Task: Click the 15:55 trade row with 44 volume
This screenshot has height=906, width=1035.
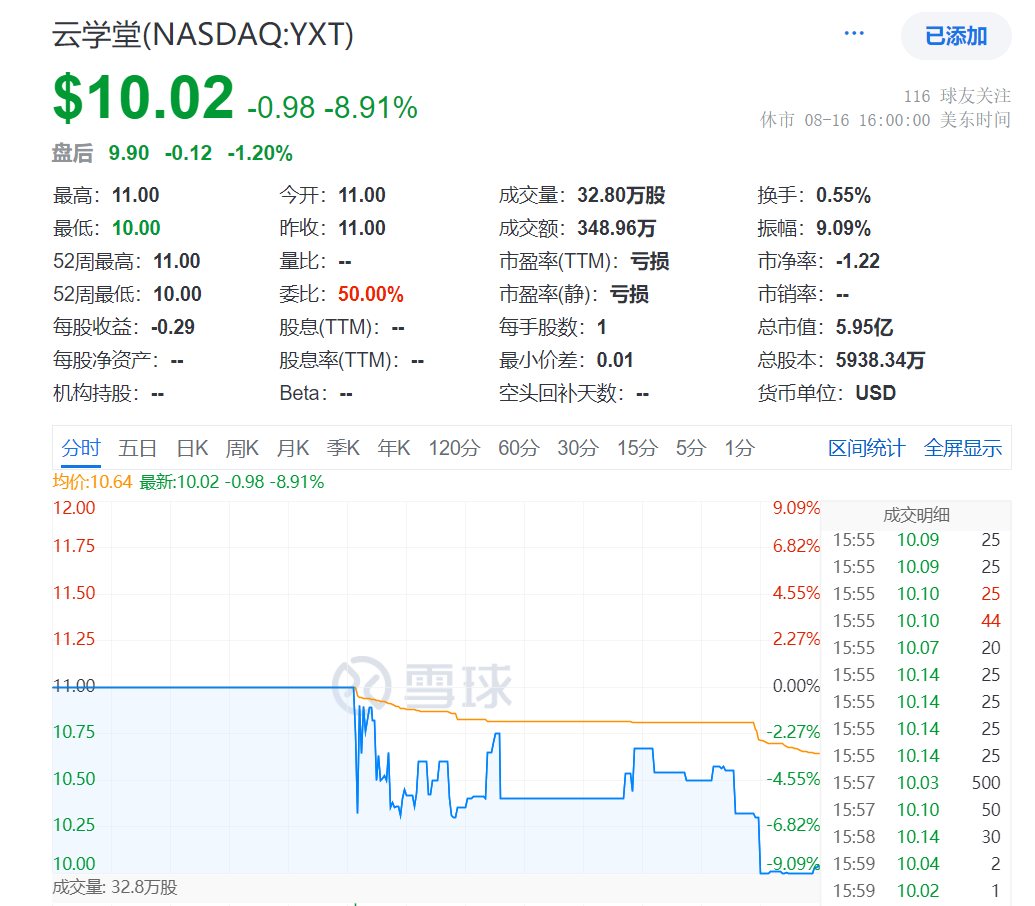Action: pos(916,621)
